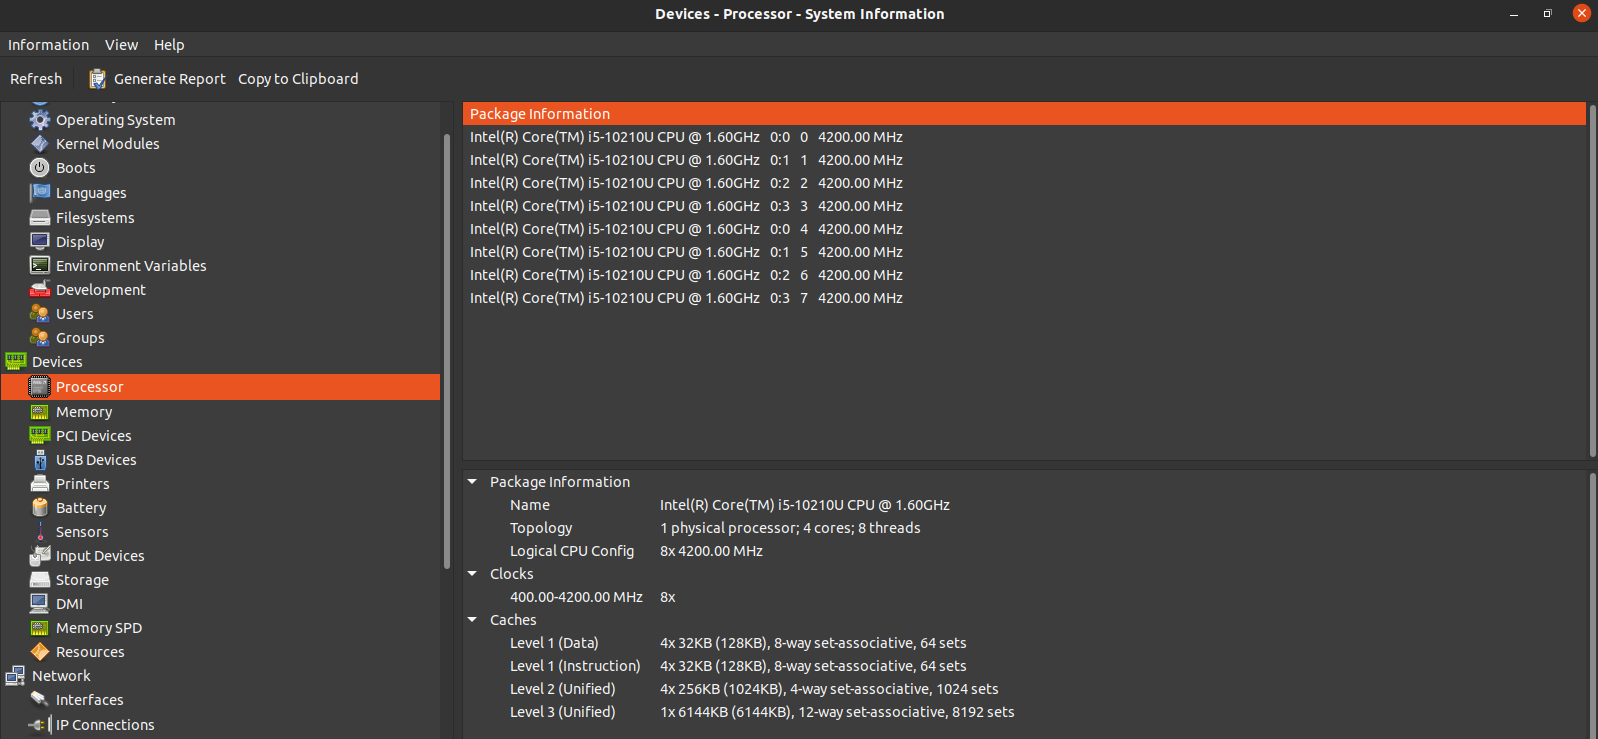Click the Name row in details

coord(1024,505)
